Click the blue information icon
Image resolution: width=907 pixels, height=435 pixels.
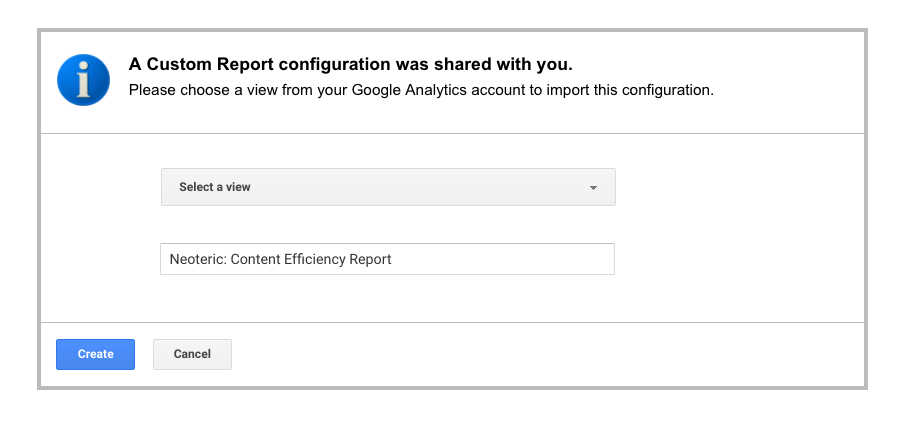coord(83,80)
